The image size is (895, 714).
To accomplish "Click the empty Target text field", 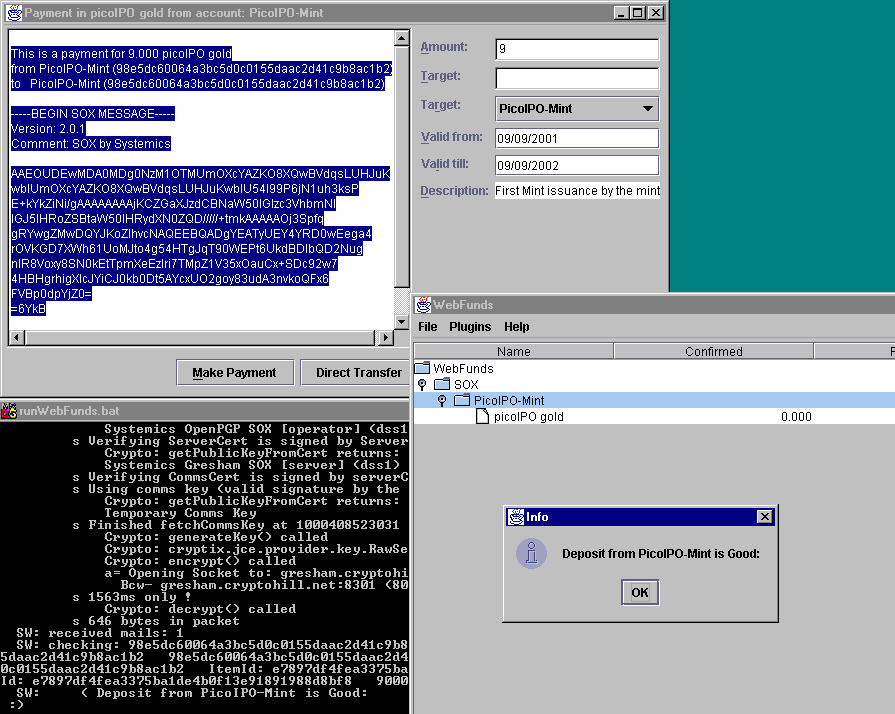I will point(577,78).
